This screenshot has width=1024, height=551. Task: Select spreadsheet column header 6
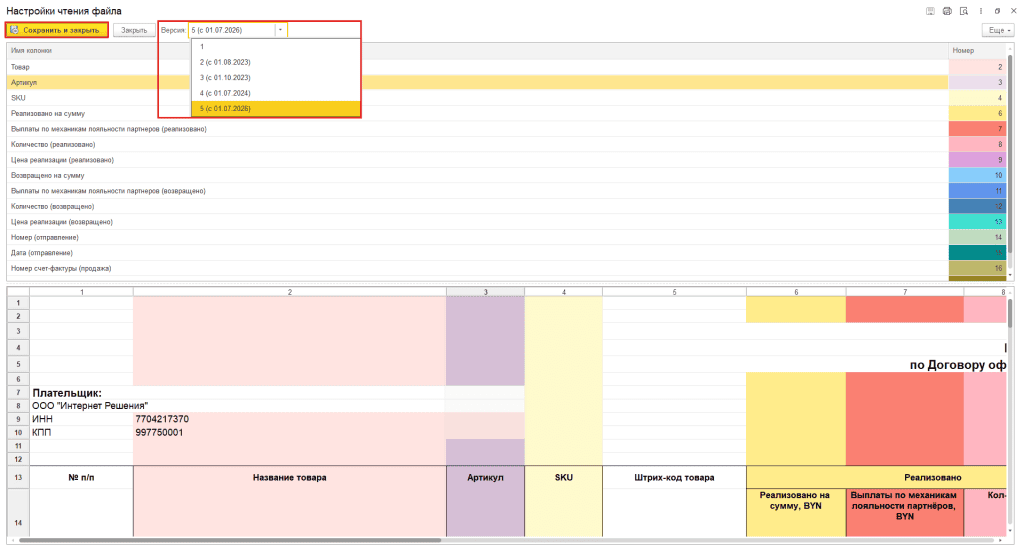tap(796, 292)
